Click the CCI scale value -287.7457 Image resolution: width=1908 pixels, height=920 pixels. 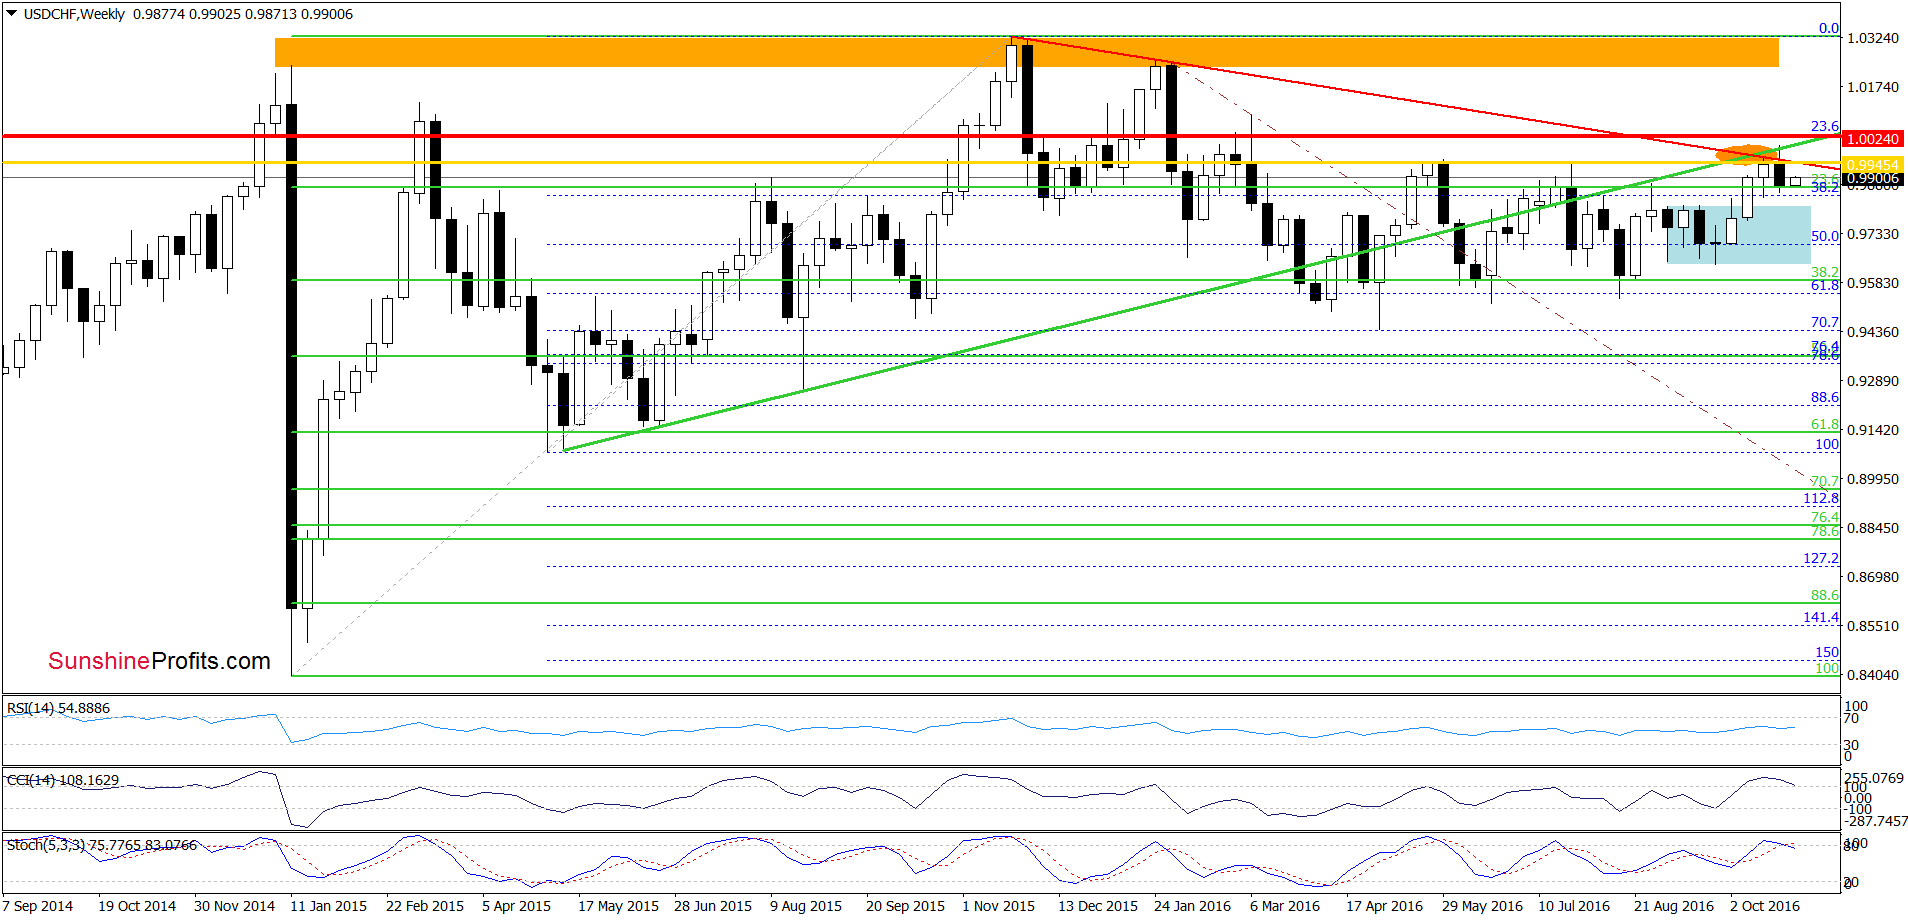pos(1876,821)
